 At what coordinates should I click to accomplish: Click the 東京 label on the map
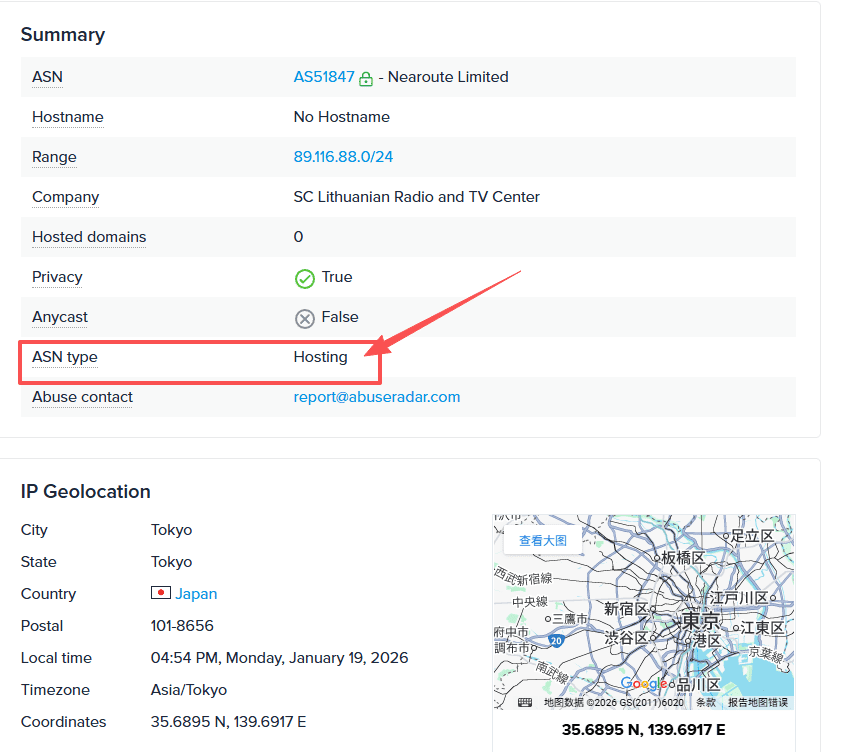(x=700, y=619)
